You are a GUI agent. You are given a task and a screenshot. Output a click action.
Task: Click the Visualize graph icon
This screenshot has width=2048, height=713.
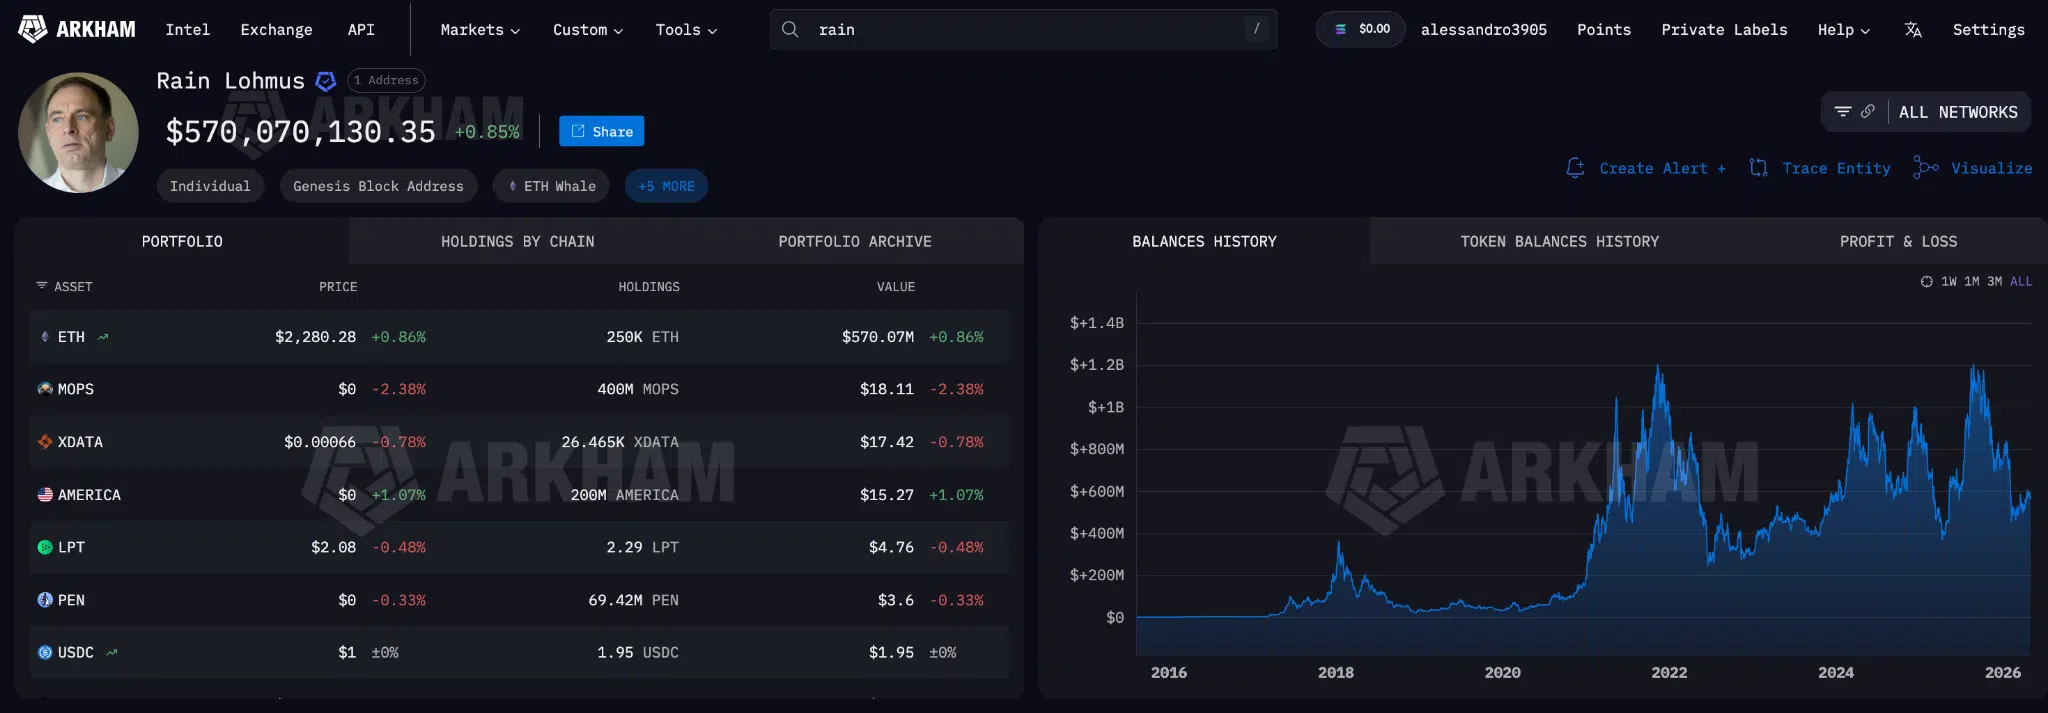point(1925,168)
